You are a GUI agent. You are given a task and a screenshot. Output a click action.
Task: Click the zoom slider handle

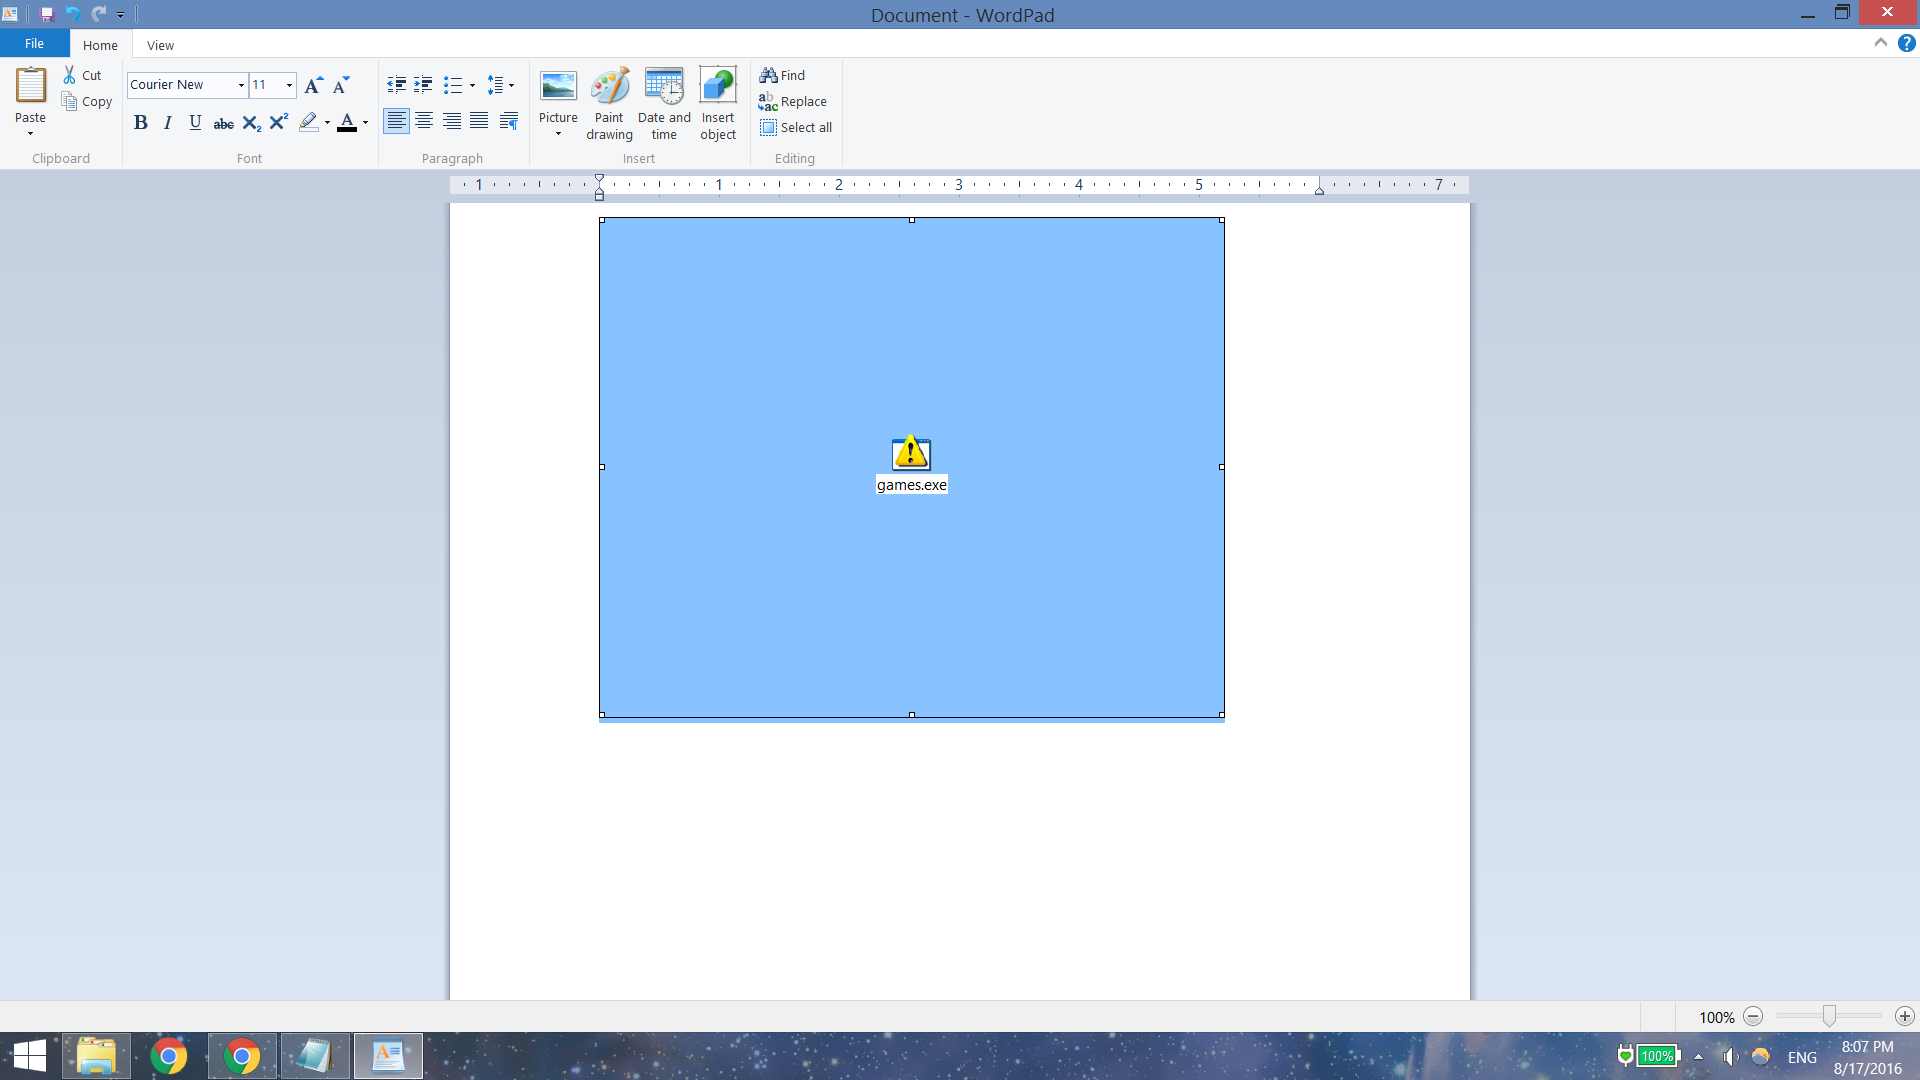(1828, 1016)
